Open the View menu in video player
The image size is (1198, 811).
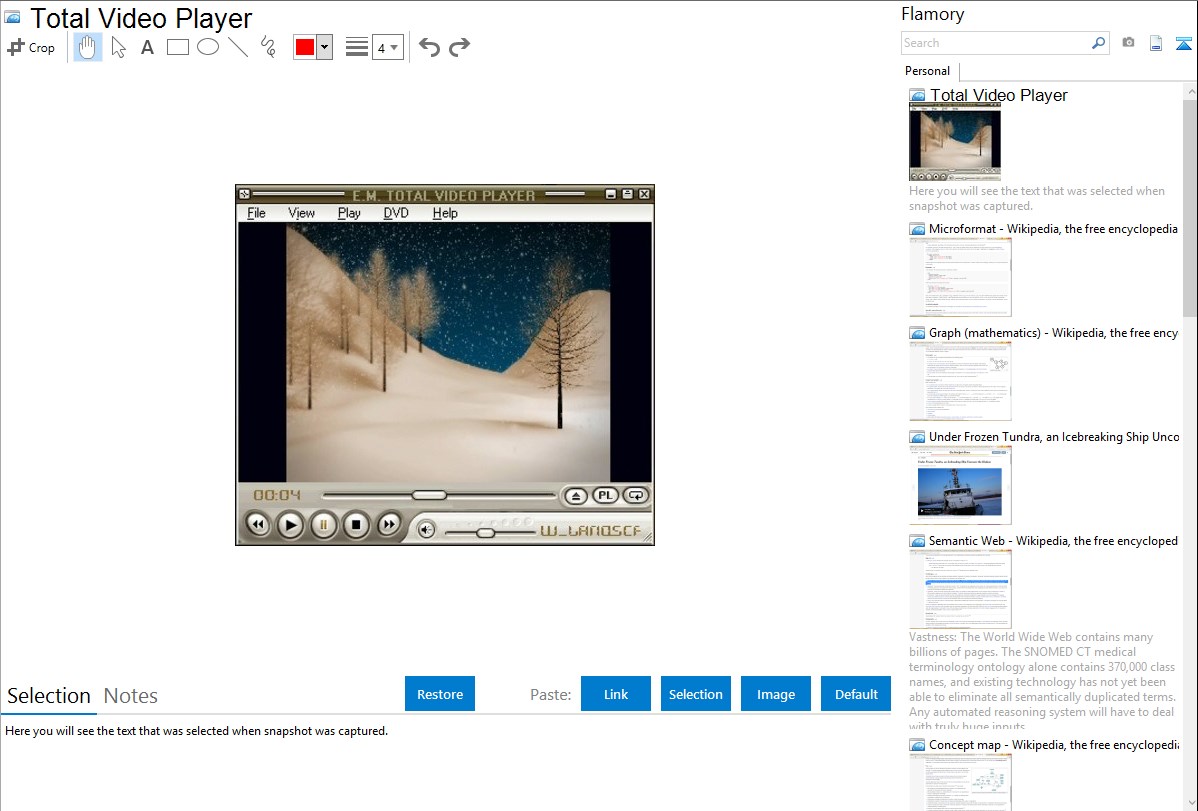301,213
